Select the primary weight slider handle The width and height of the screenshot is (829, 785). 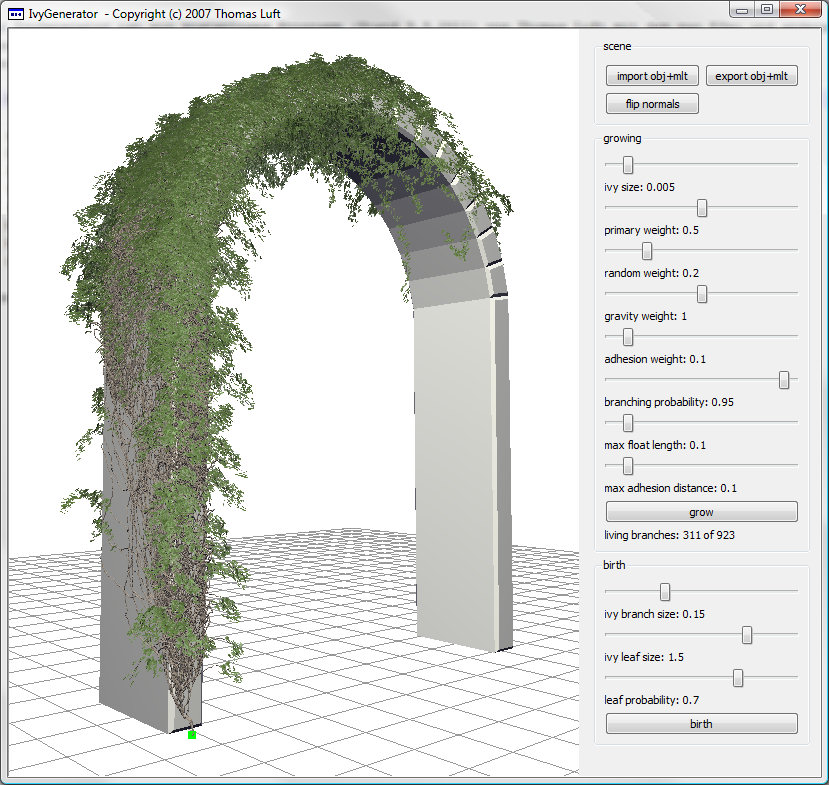[702, 207]
